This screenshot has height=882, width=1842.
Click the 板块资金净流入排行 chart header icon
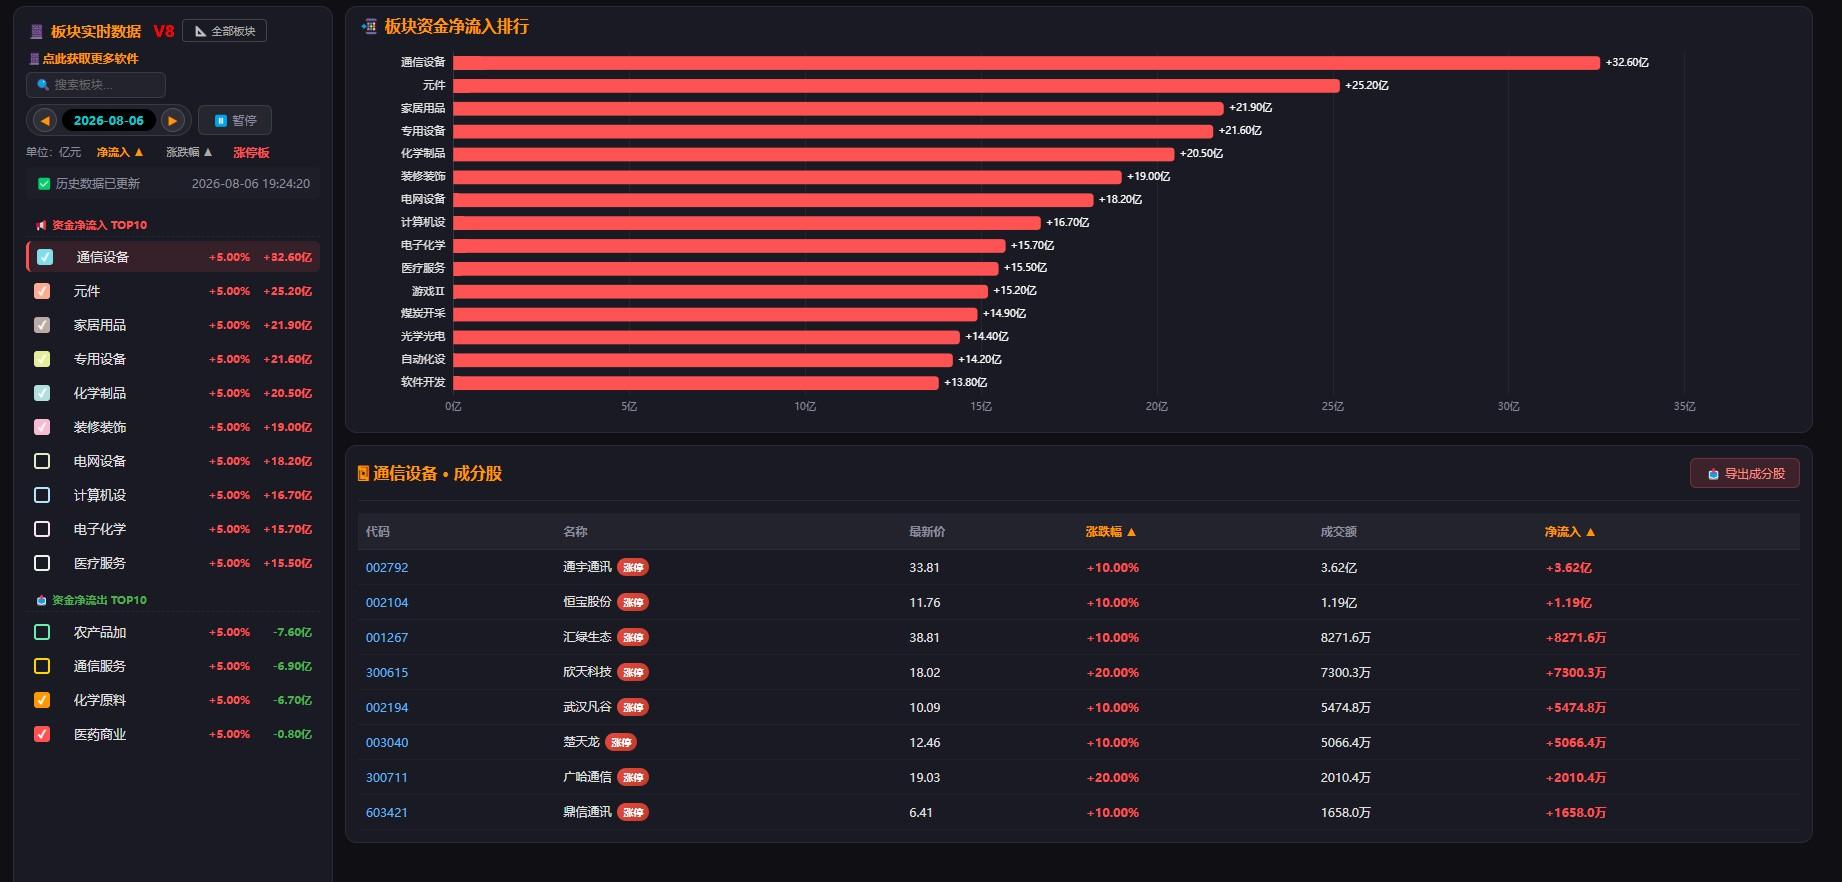click(x=369, y=27)
